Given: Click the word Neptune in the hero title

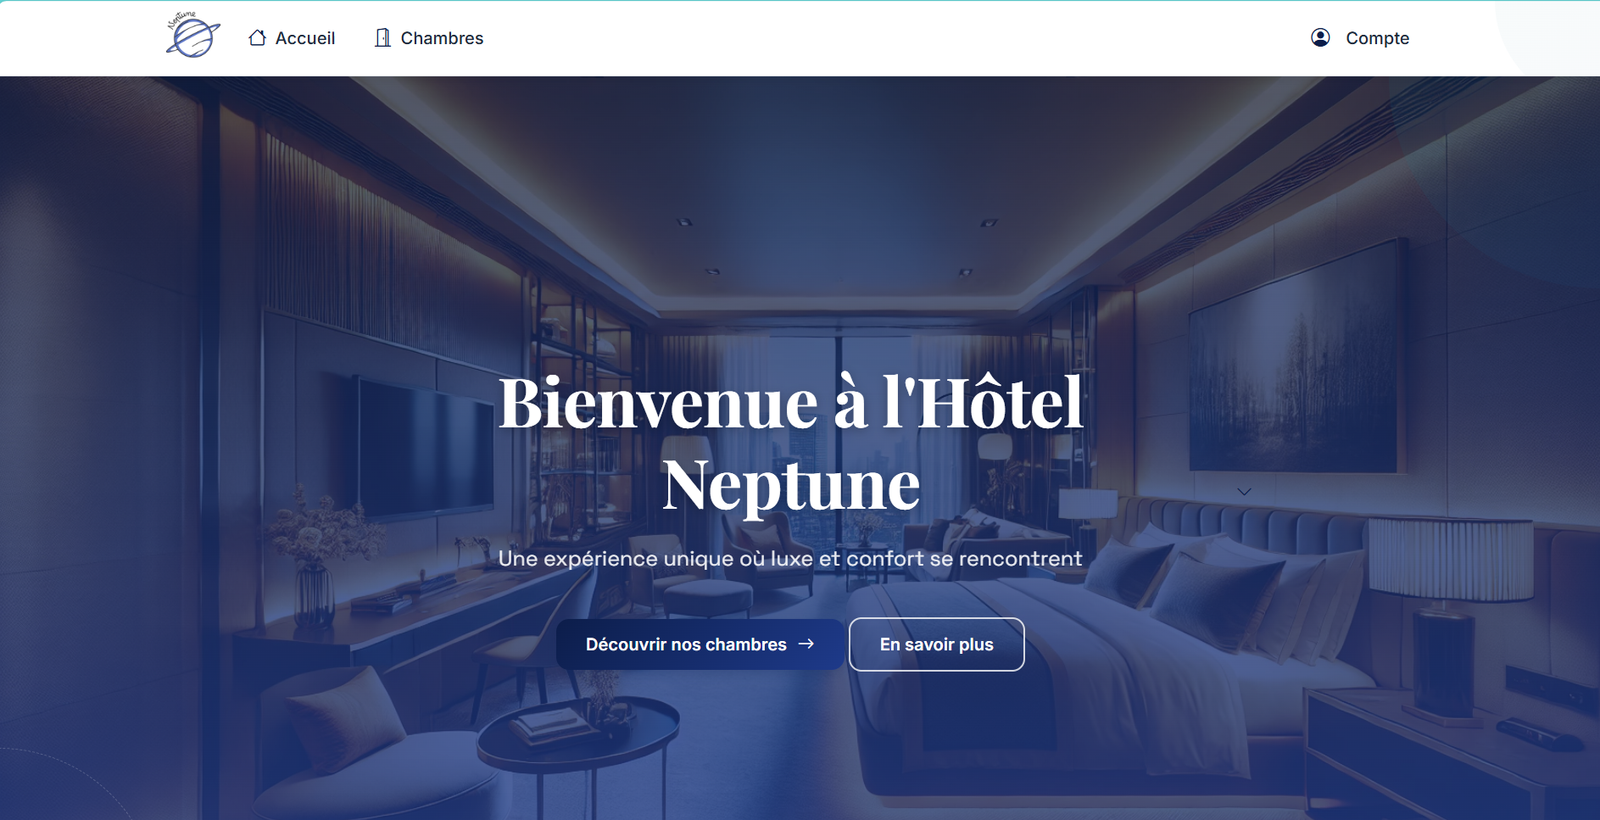Looking at the screenshot, I should [x=791, y=485].
